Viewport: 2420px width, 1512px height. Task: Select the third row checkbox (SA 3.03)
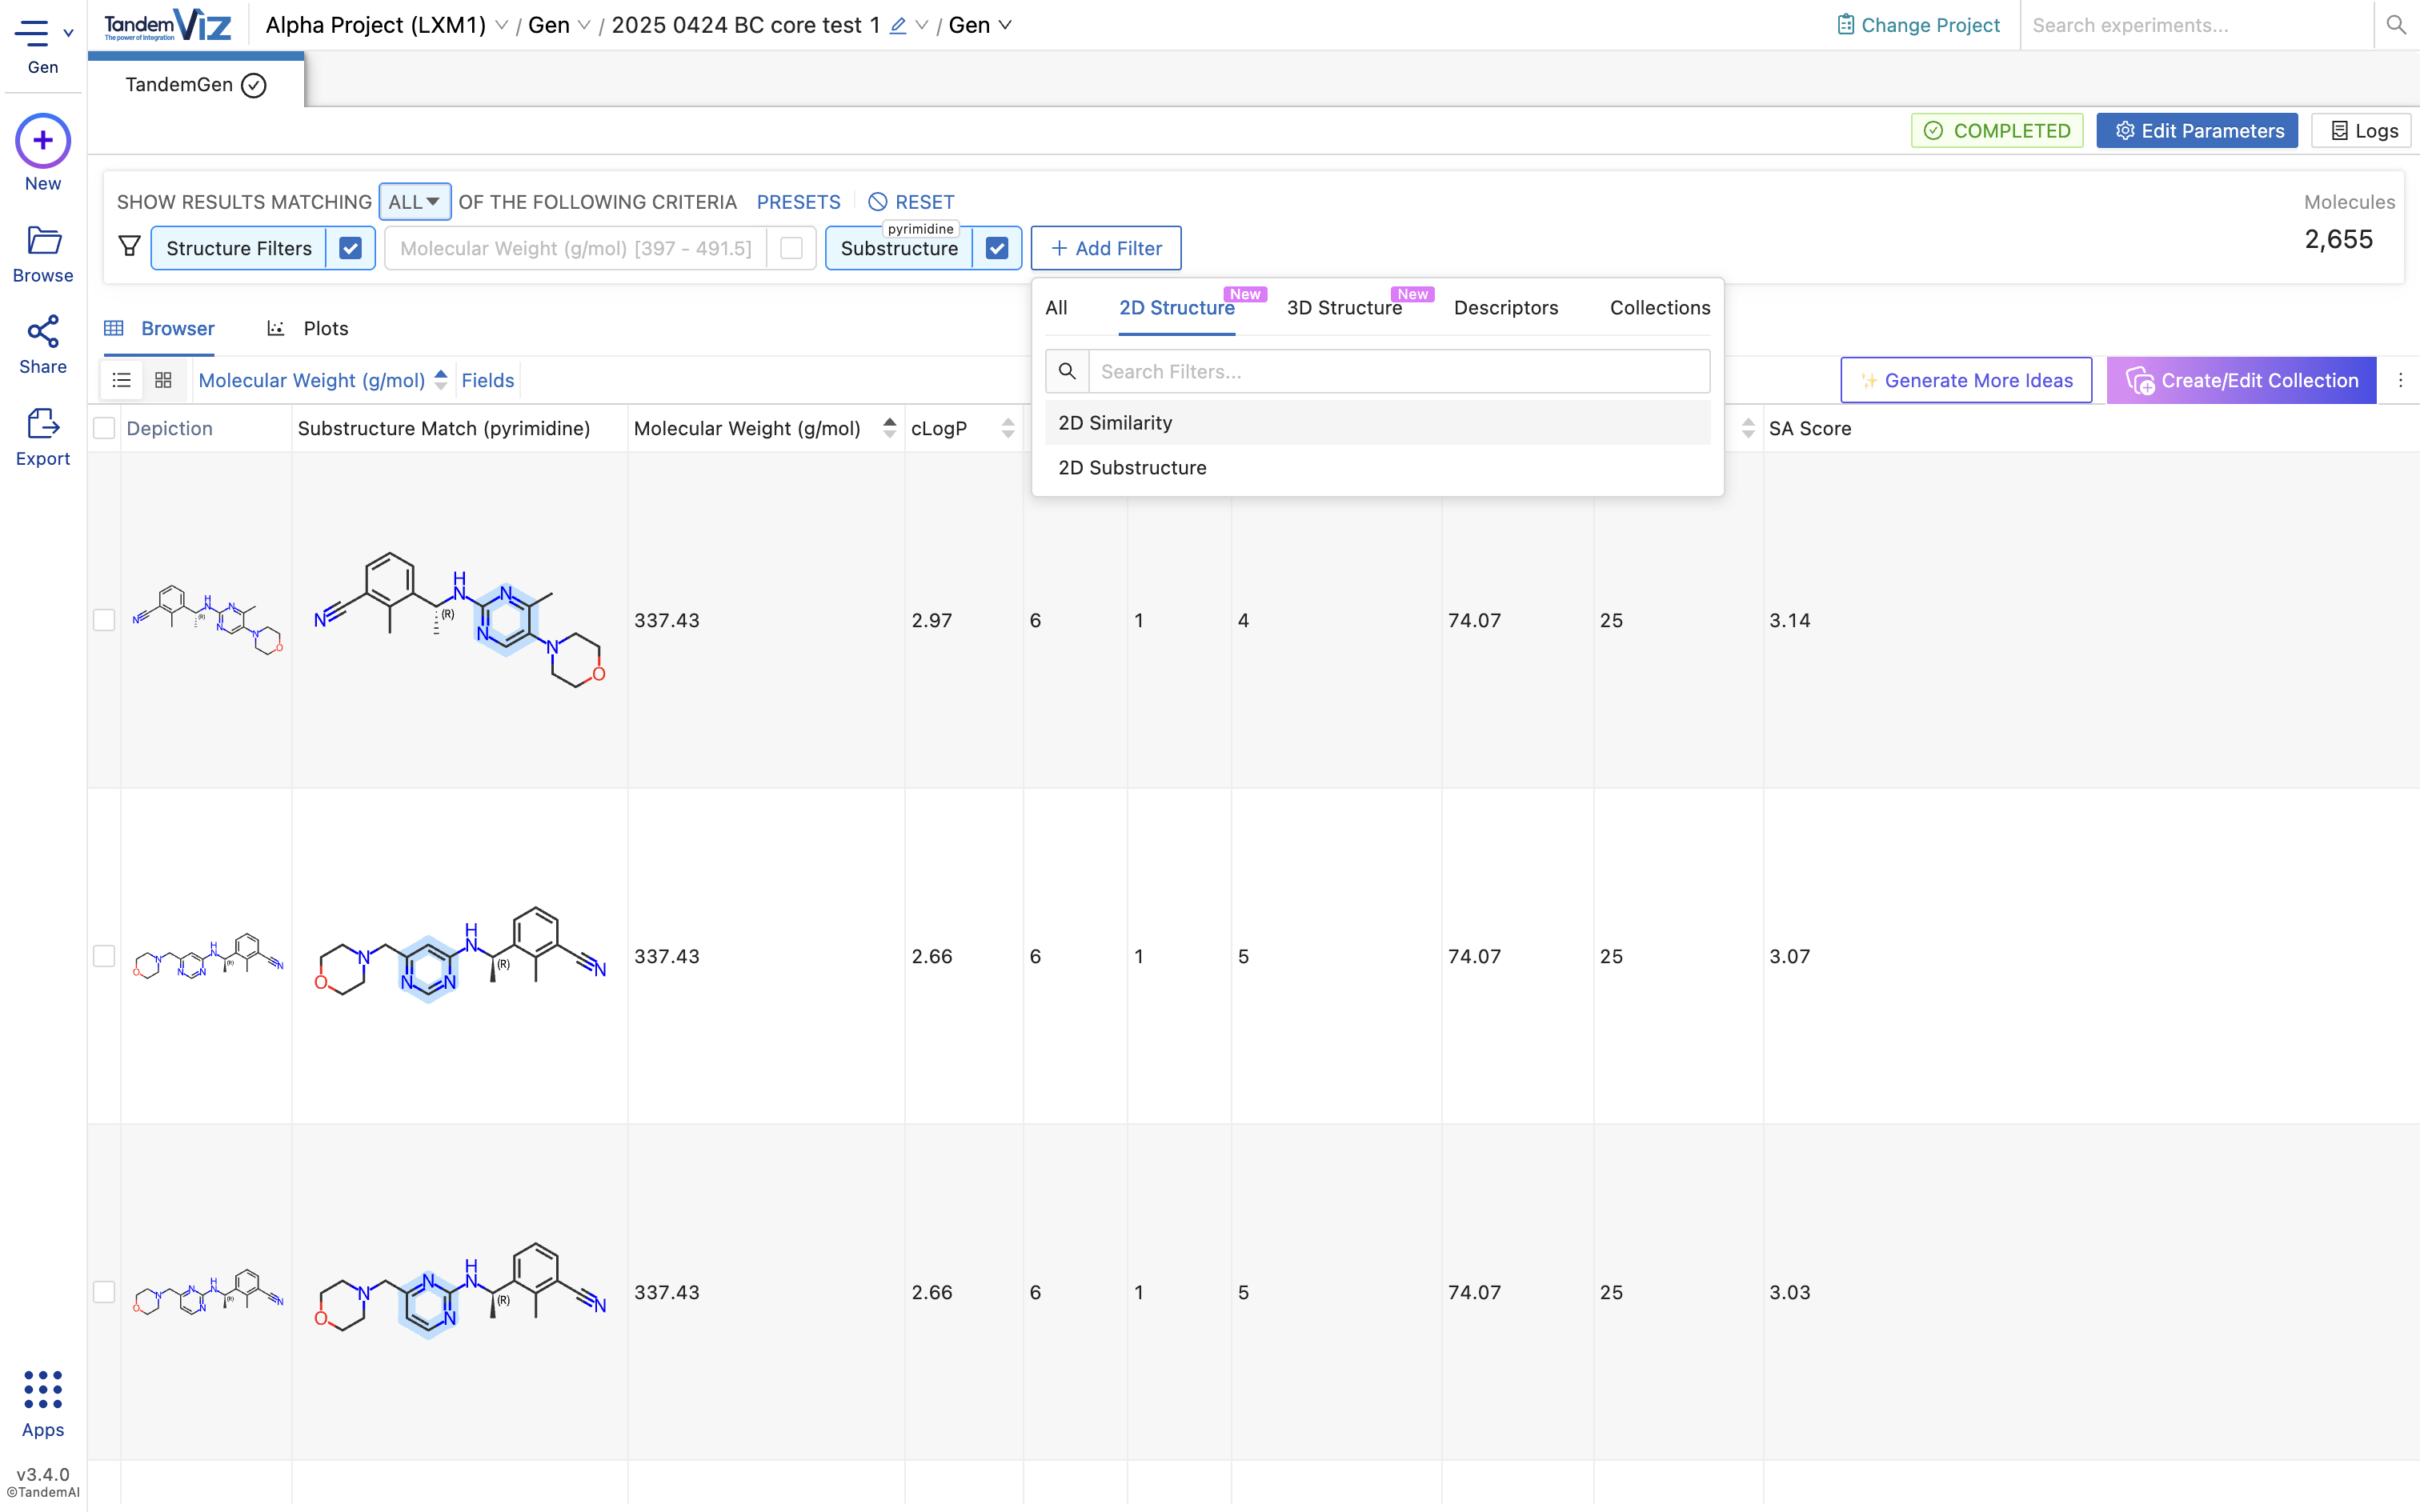[x=104, y=1292]
